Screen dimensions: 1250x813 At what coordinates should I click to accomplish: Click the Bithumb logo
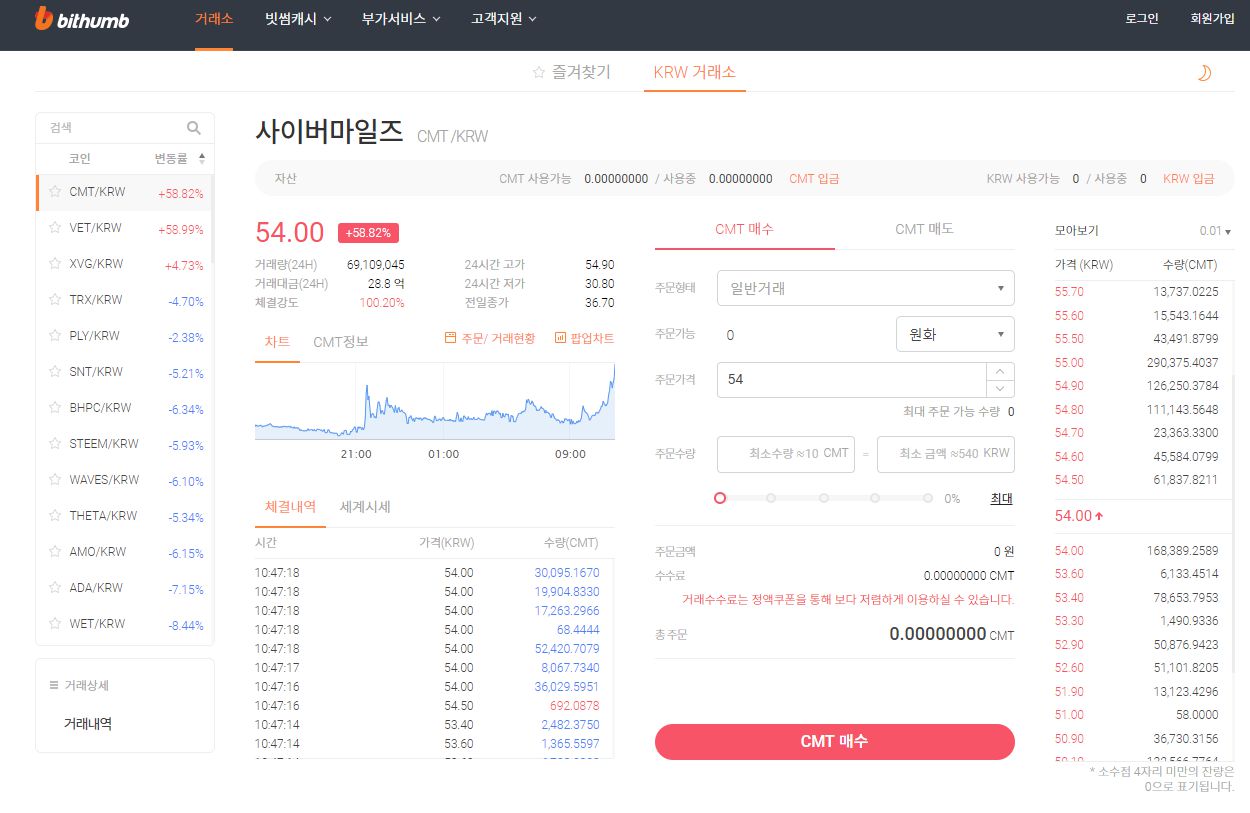pyautogui.click(x=82, y=19)
